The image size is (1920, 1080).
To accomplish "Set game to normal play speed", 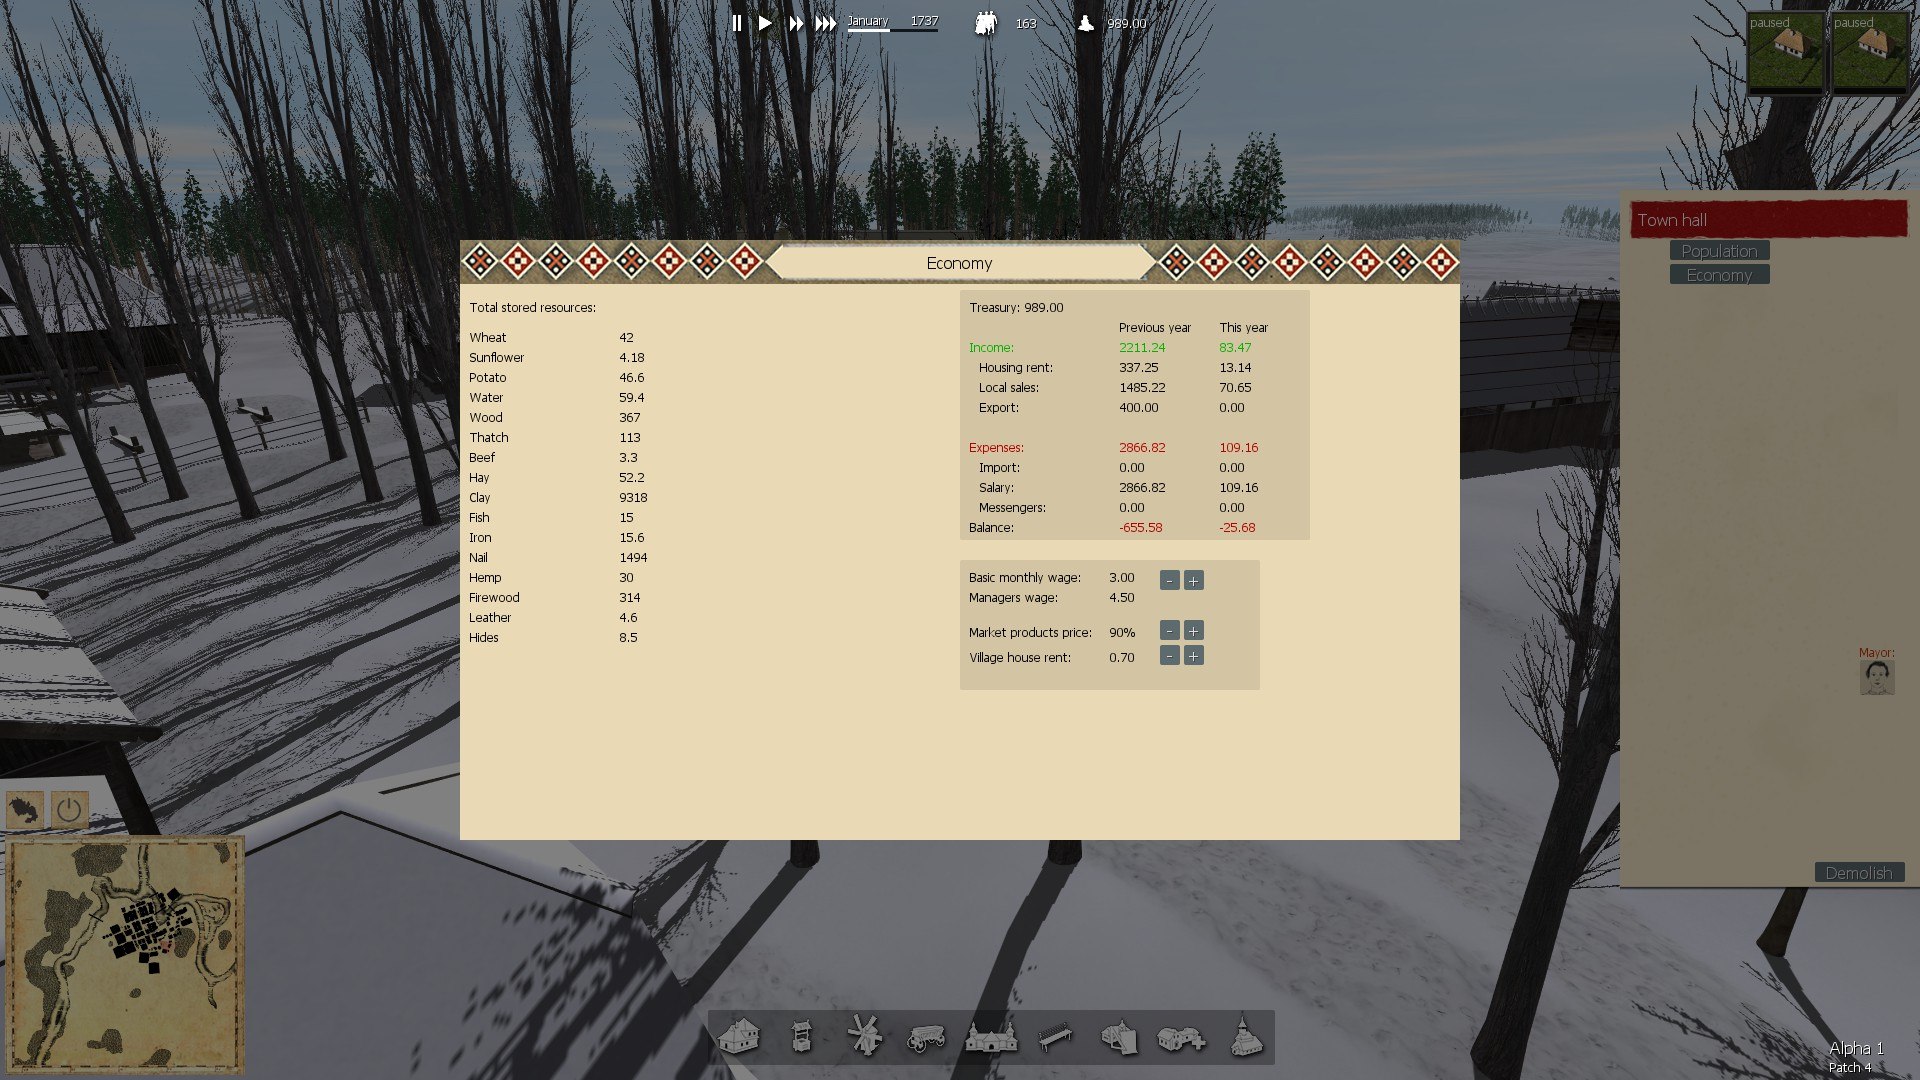I will 765,23.
